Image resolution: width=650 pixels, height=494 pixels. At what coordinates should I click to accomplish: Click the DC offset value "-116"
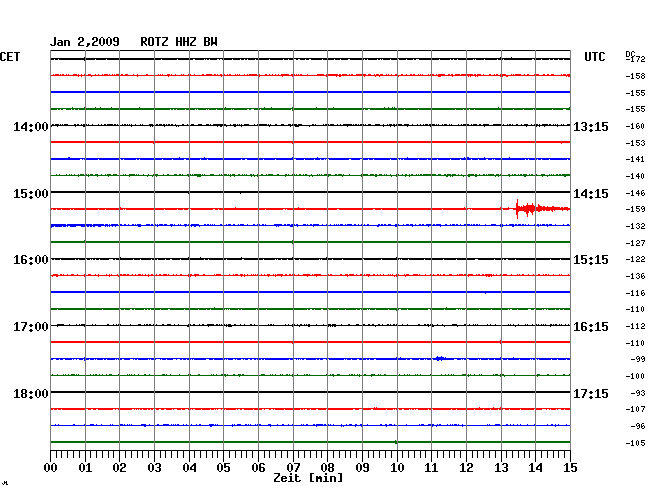pos(635,293)
